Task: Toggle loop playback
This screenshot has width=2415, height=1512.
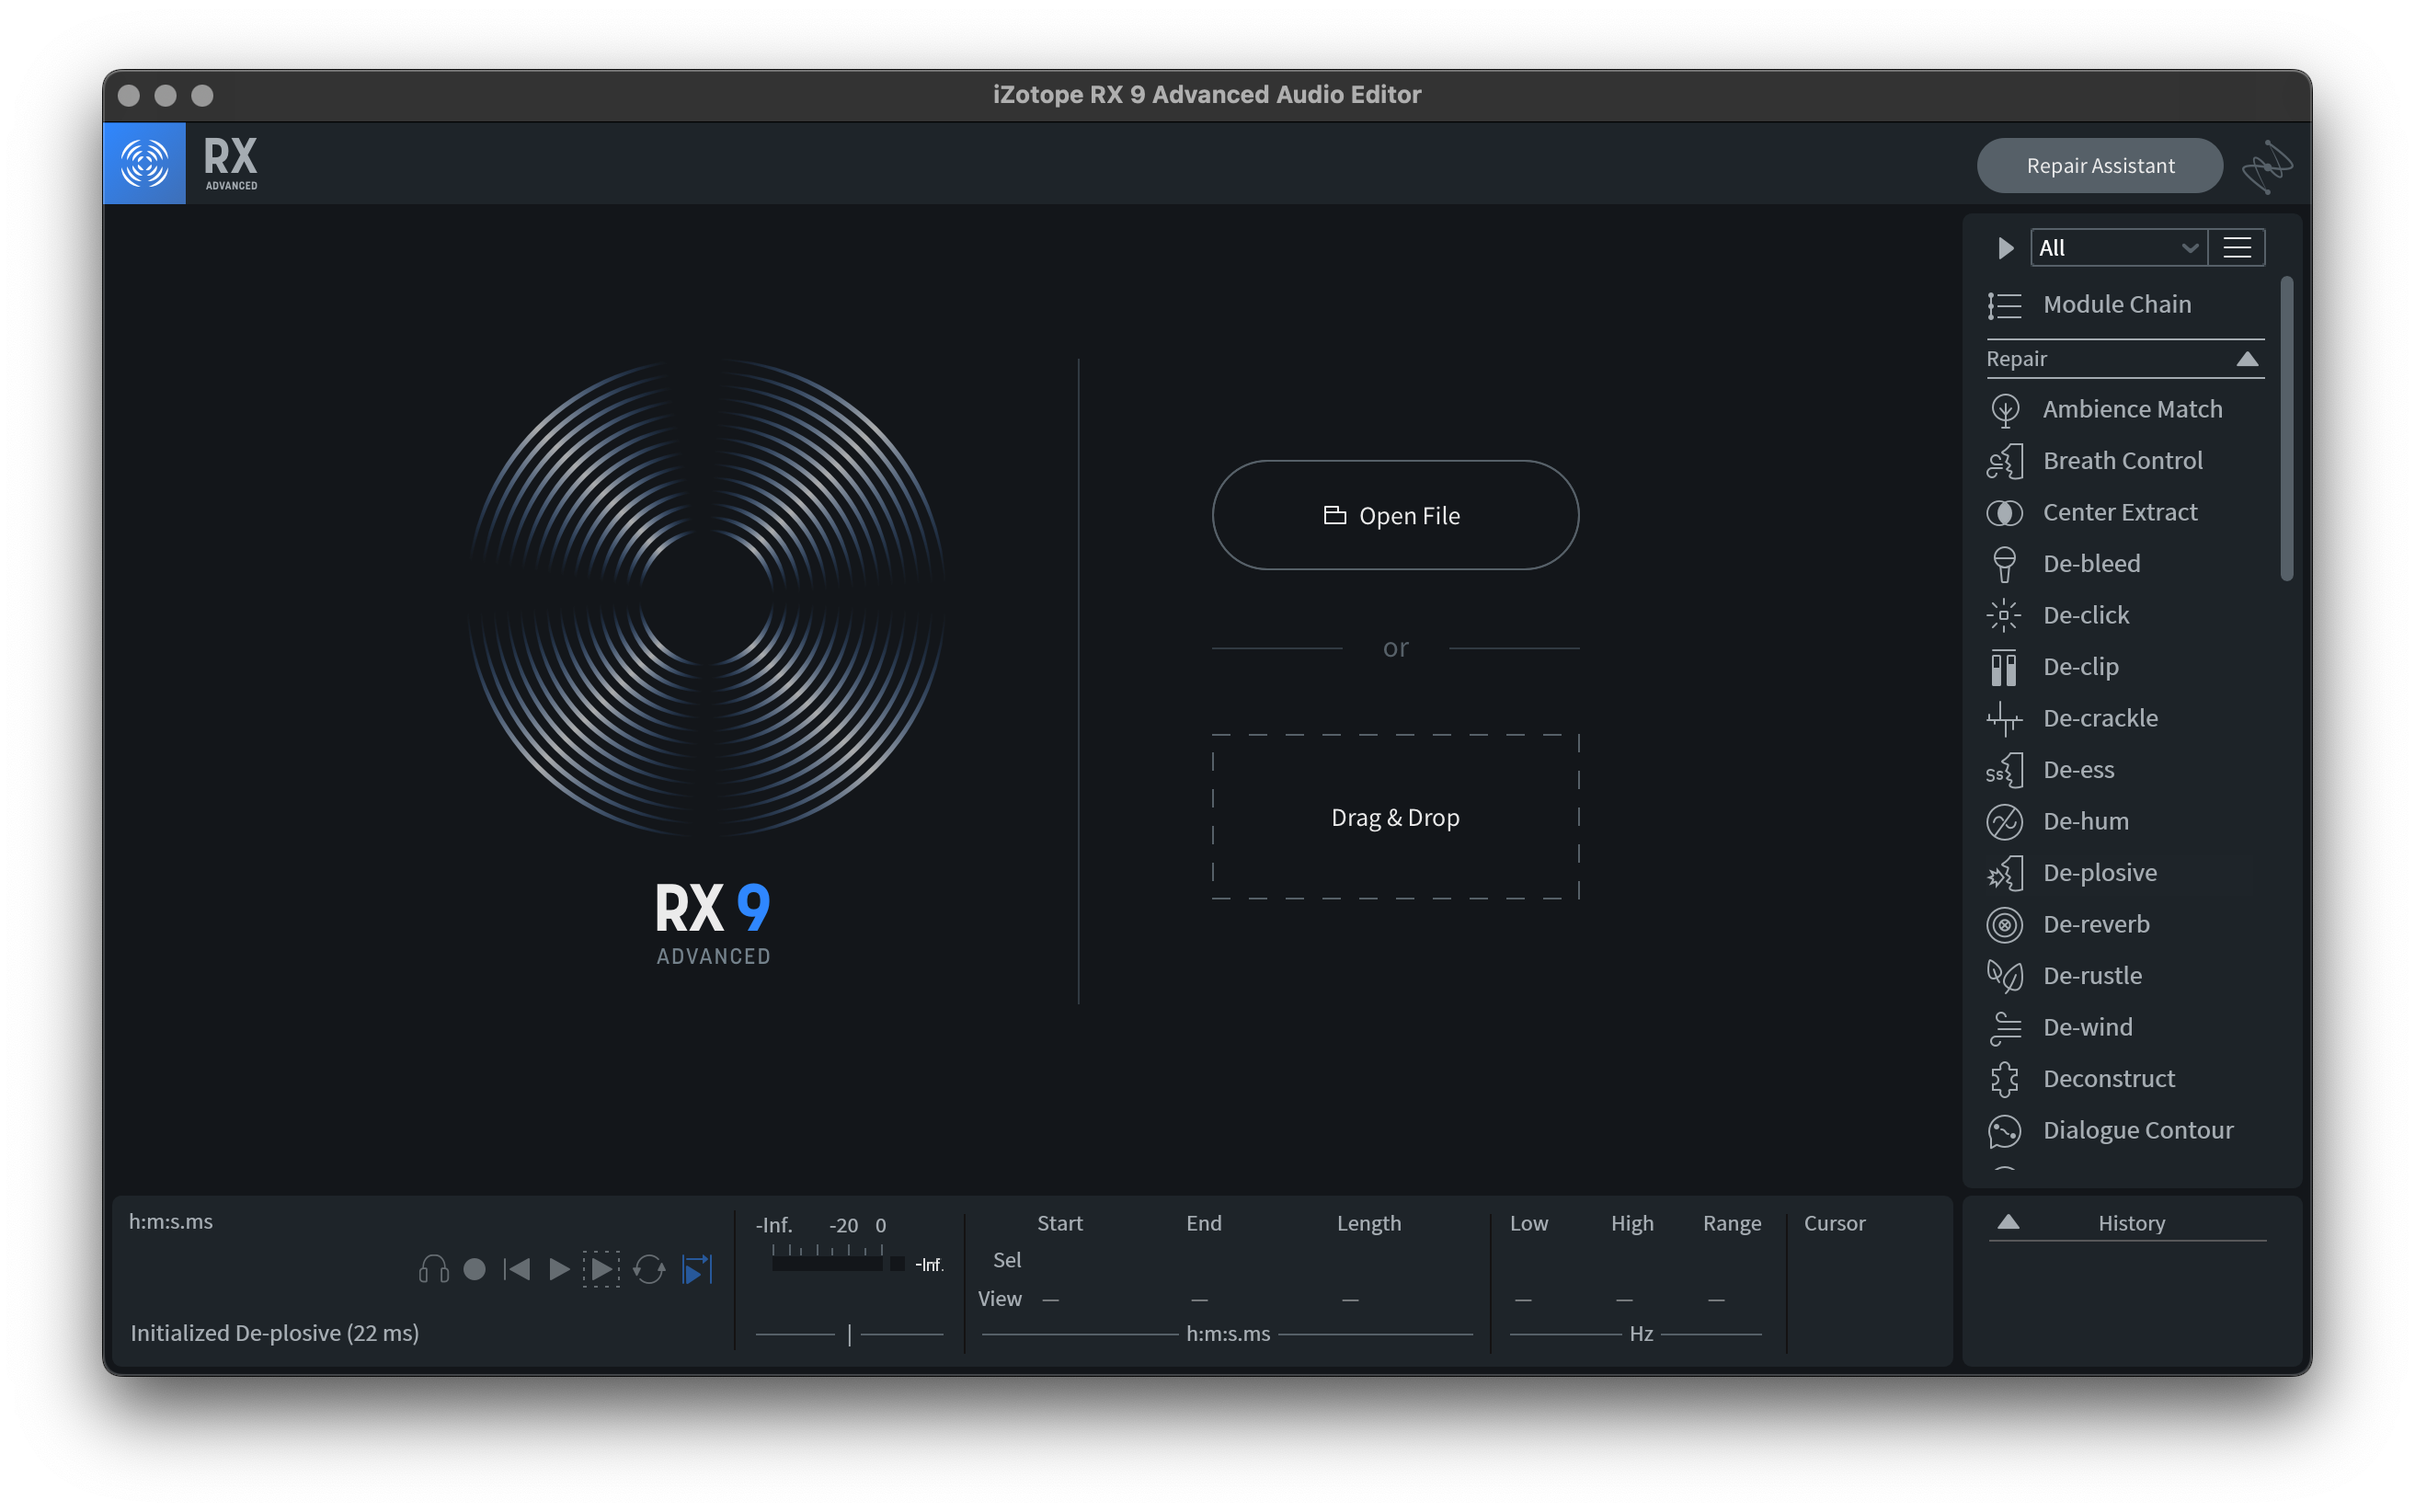Action: click(649, 1269)
